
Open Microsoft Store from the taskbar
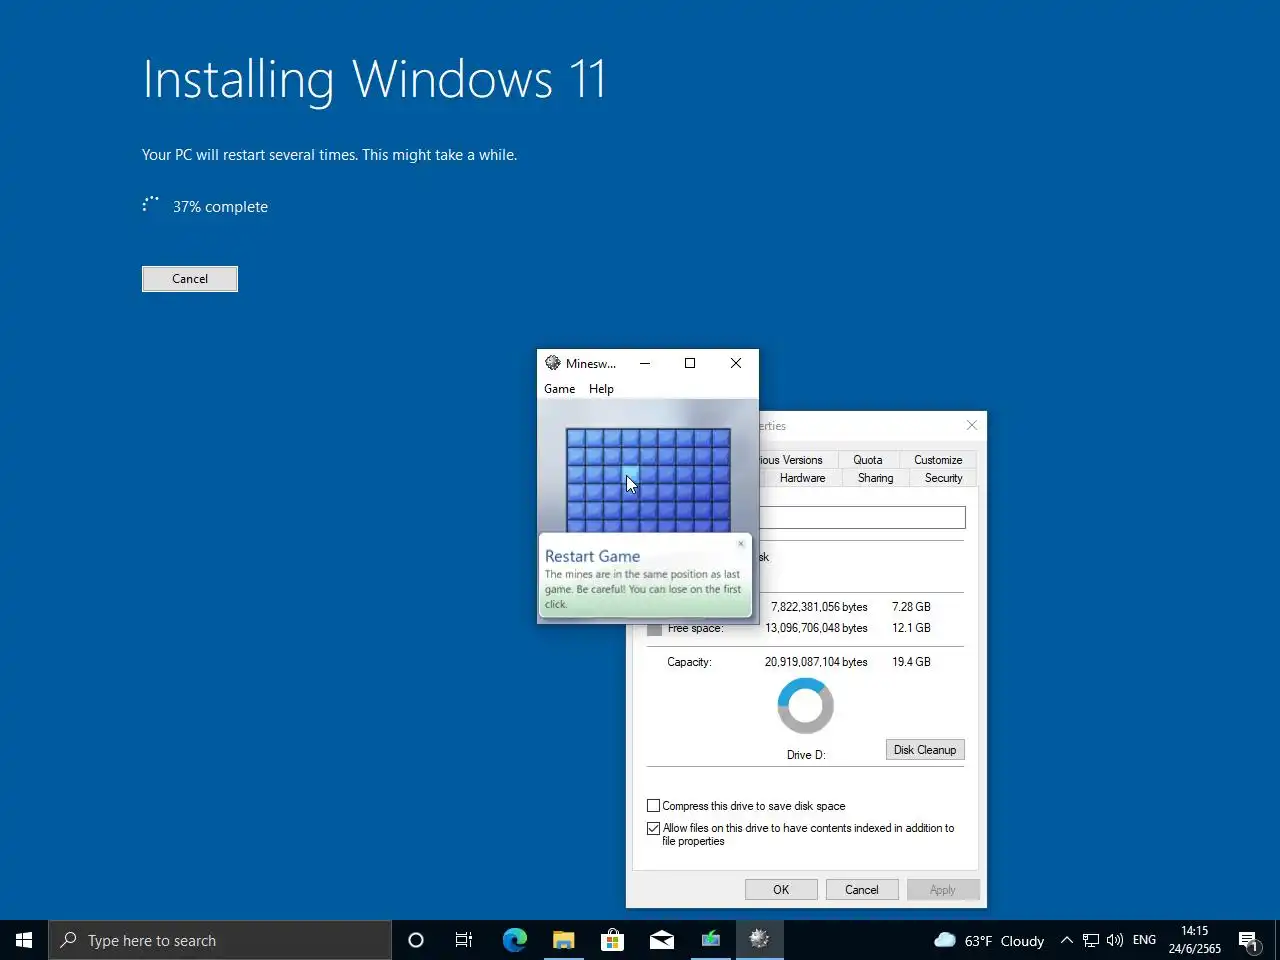(612, 940)
